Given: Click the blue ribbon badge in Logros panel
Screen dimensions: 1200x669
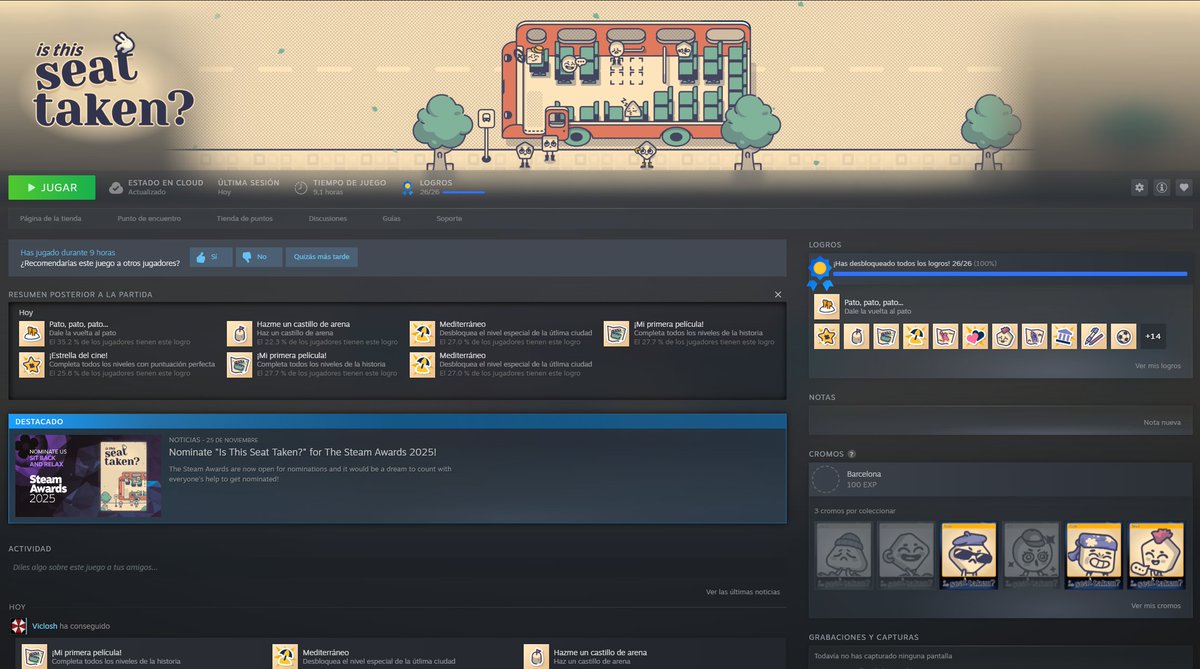Looking at the screenshot, I should [820, 272].
